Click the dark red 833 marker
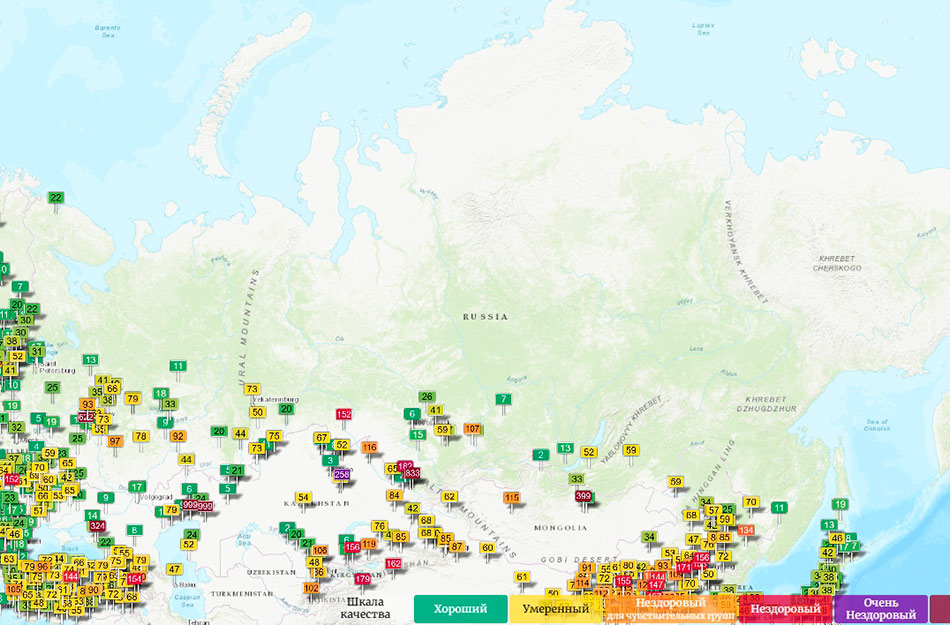Screen dimensions: 950x625 [x=413, y=474]
